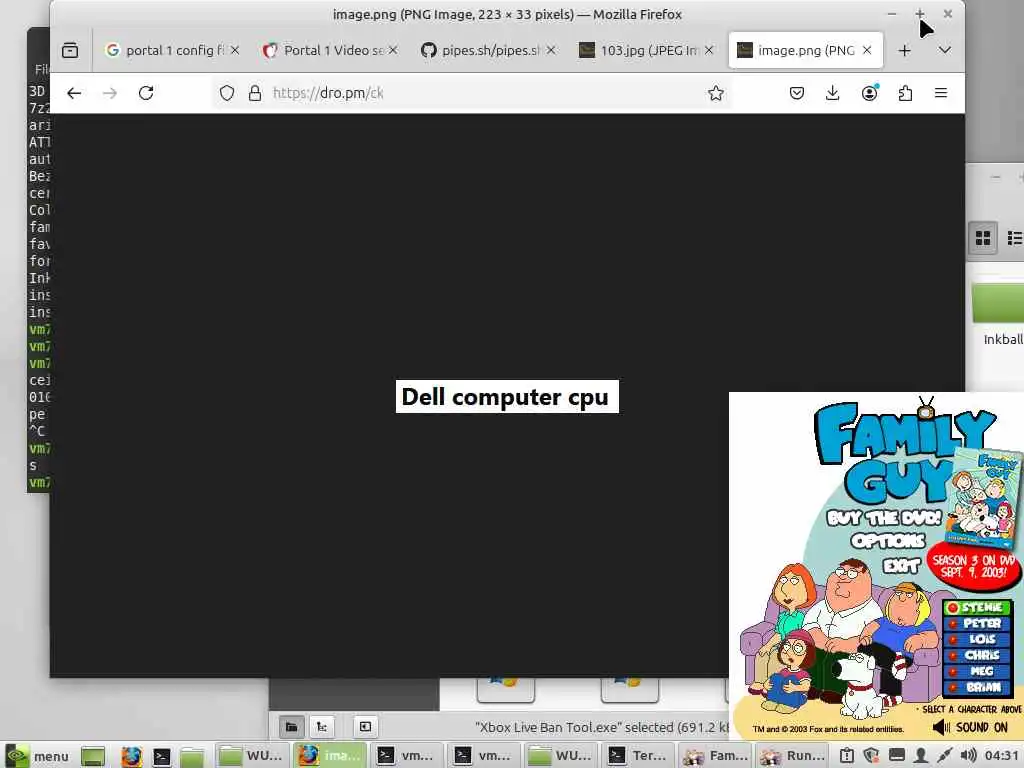
Task: Open tracking protection shield info
Action: tap(227, 93)
